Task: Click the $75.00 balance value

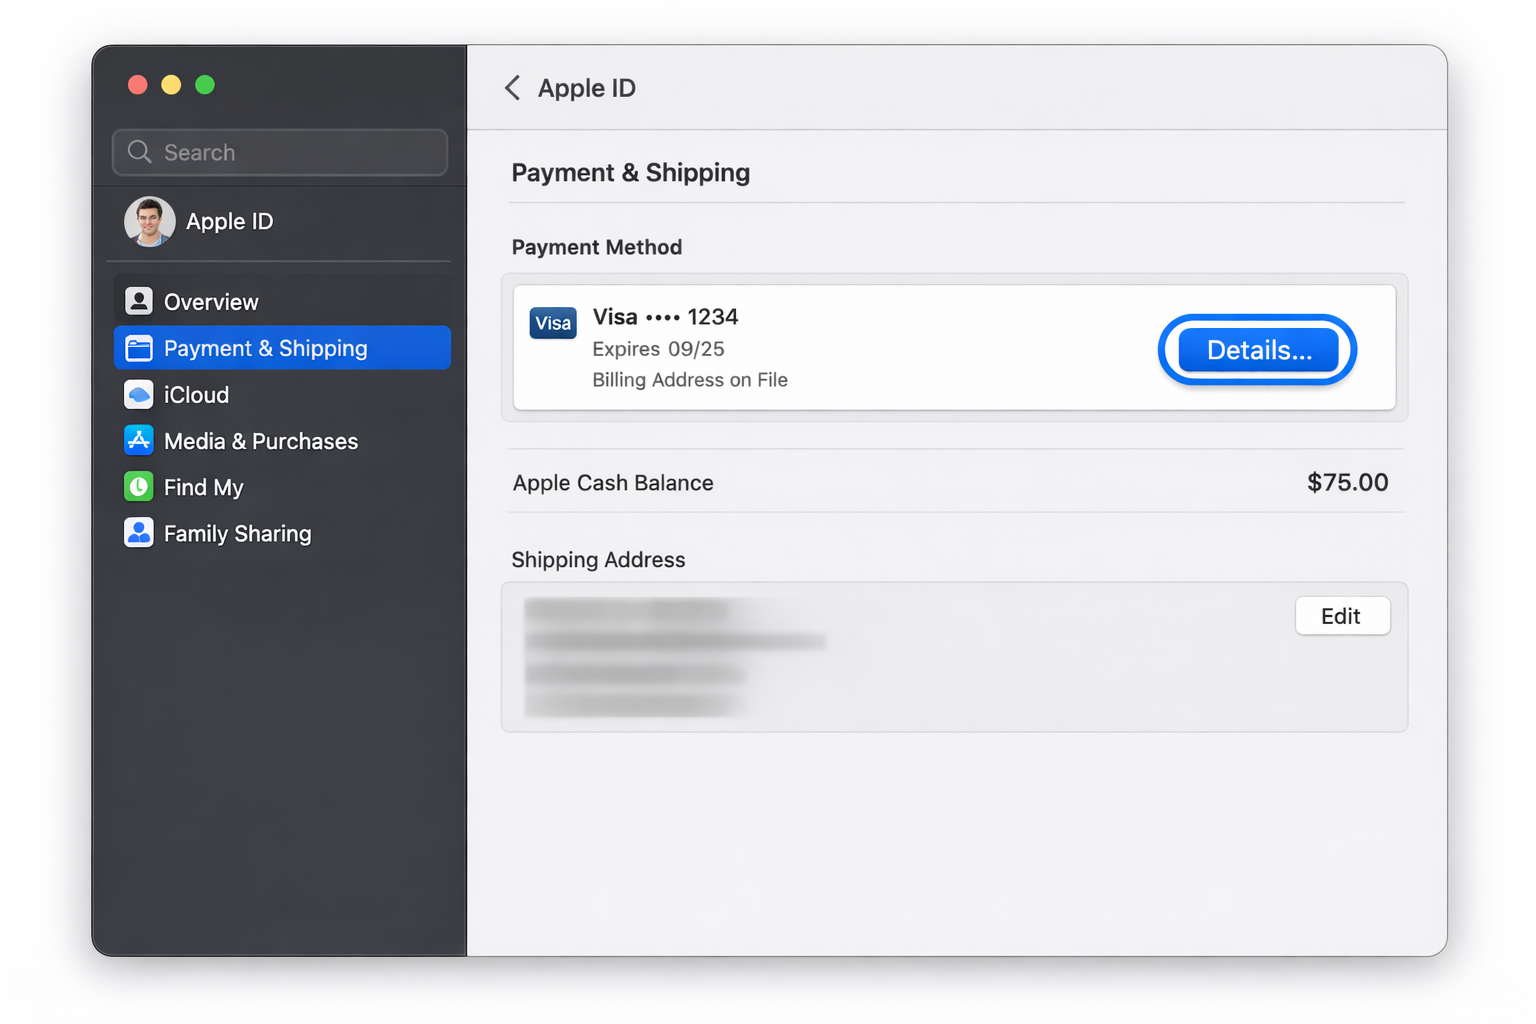Action: coord(1347,483)
